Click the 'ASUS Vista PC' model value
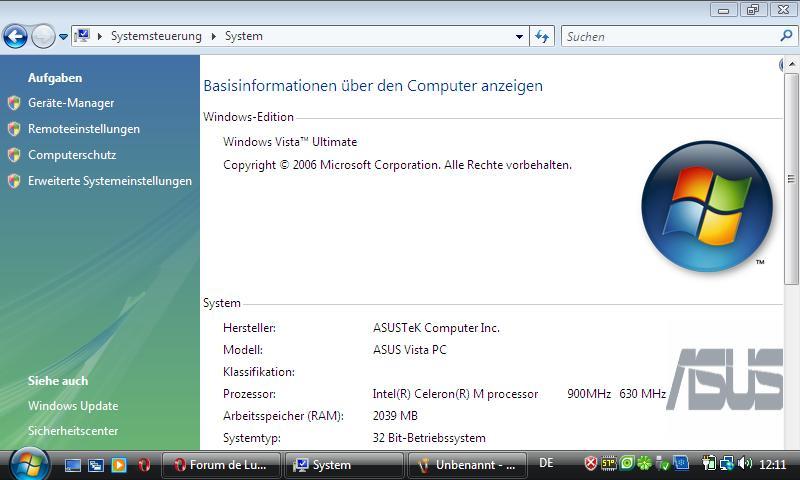The height and width of the screenshot is (480, 800). 410,350
